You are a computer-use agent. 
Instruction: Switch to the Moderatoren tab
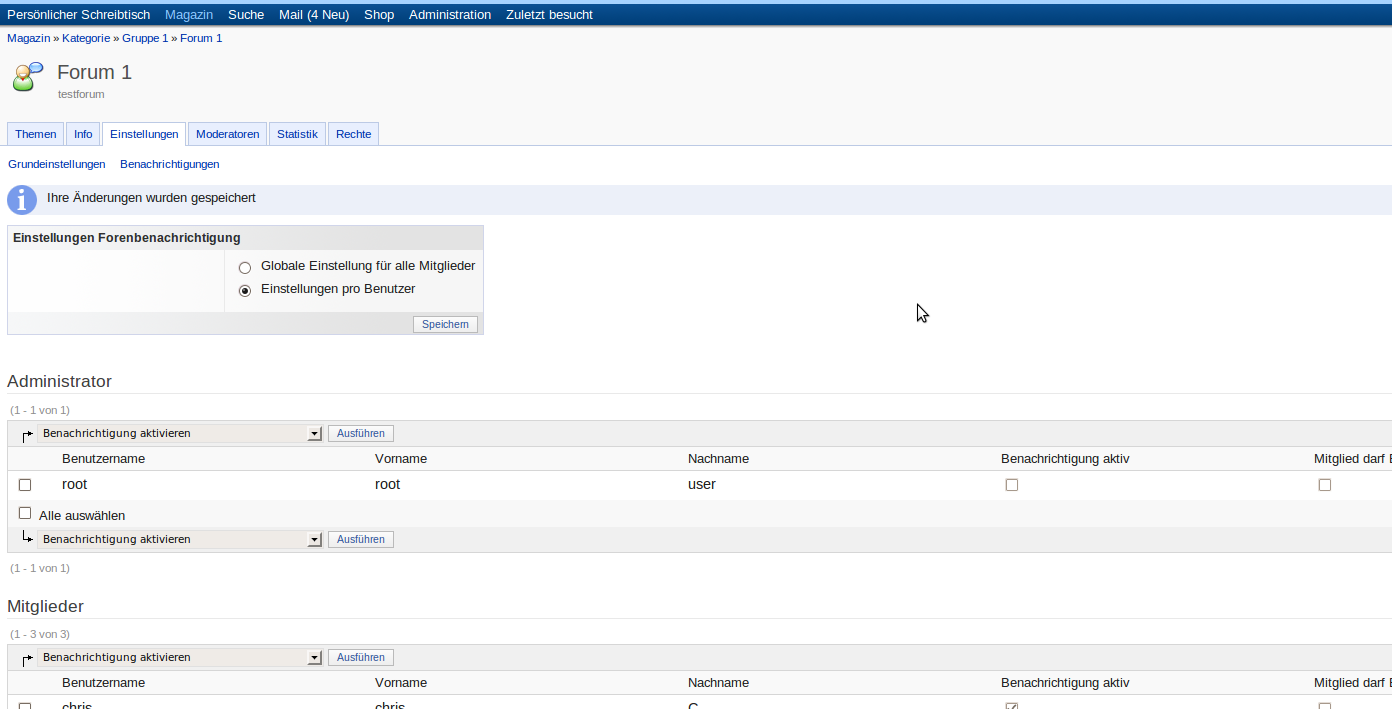click(228, 134)
